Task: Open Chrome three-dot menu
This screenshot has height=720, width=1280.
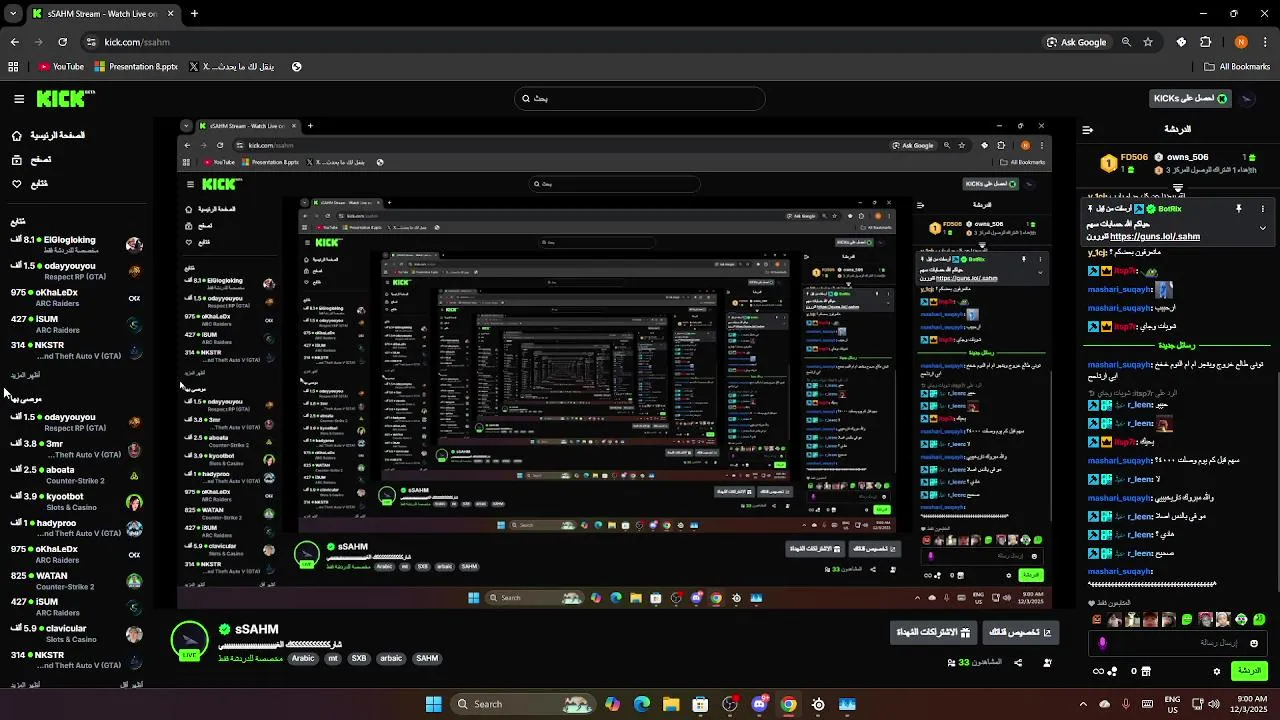Action: (1265, 42)
